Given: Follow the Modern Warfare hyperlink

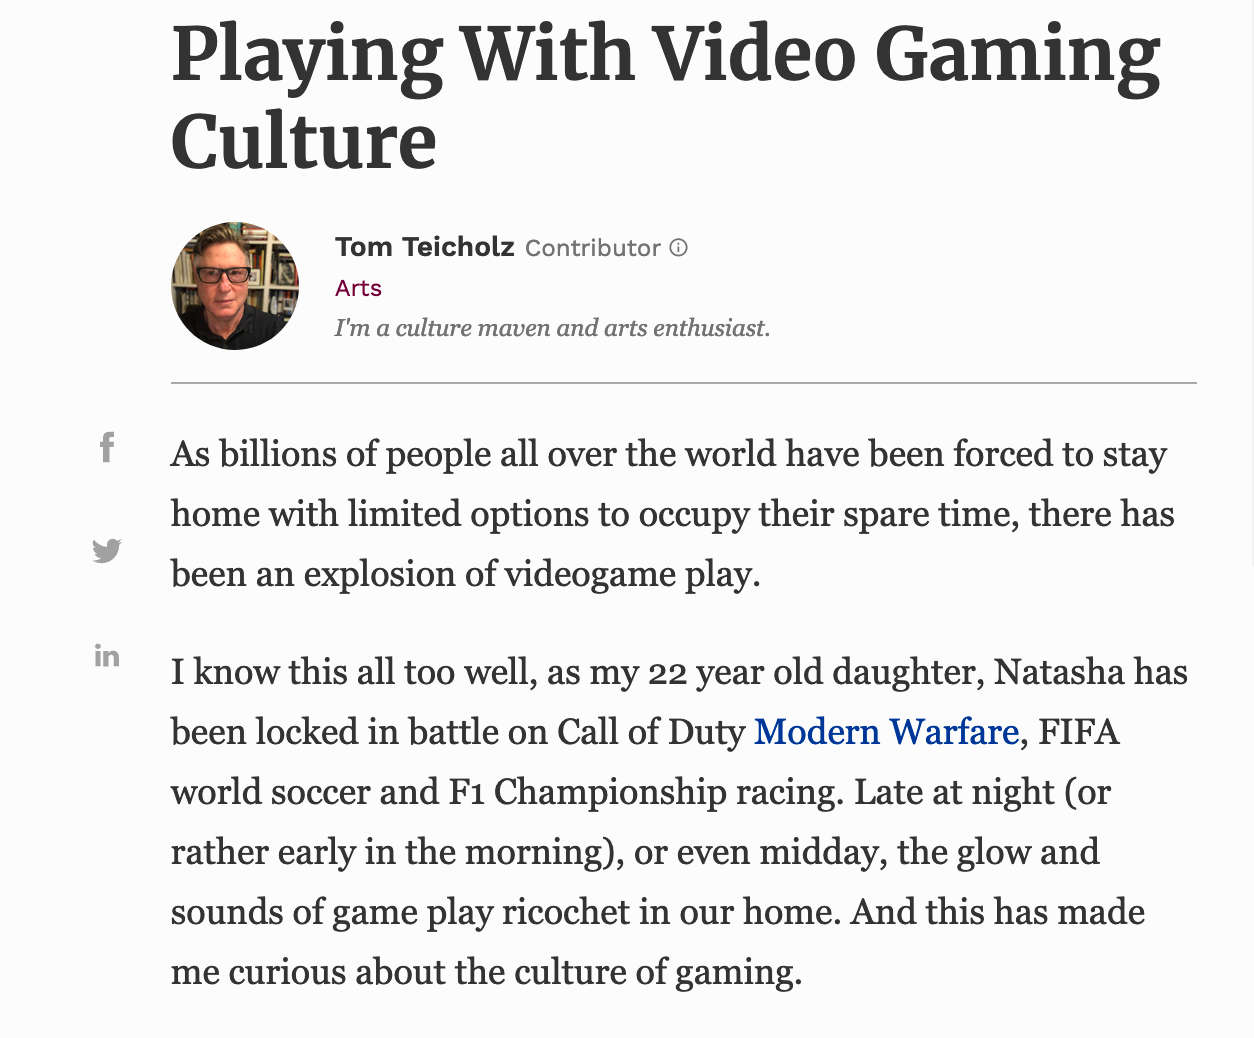Looking at the screenshot, I should click(886, 732).
